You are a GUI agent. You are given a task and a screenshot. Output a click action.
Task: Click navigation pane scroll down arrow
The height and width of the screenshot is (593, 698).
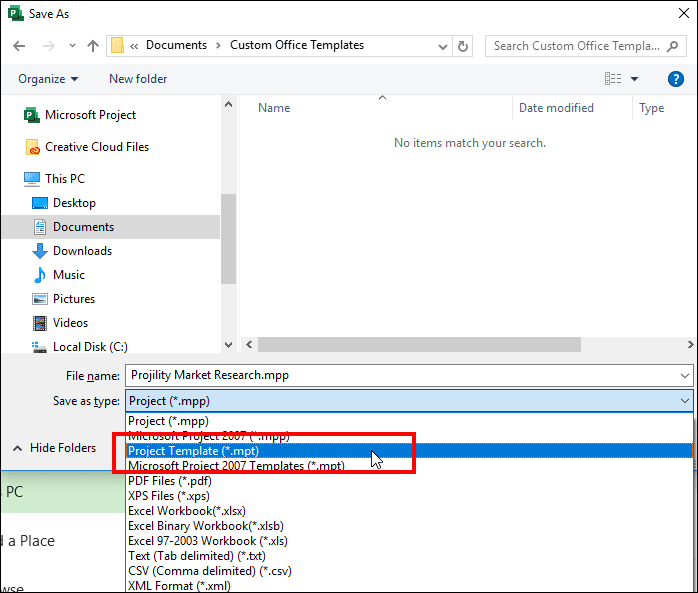click(228, 345)
